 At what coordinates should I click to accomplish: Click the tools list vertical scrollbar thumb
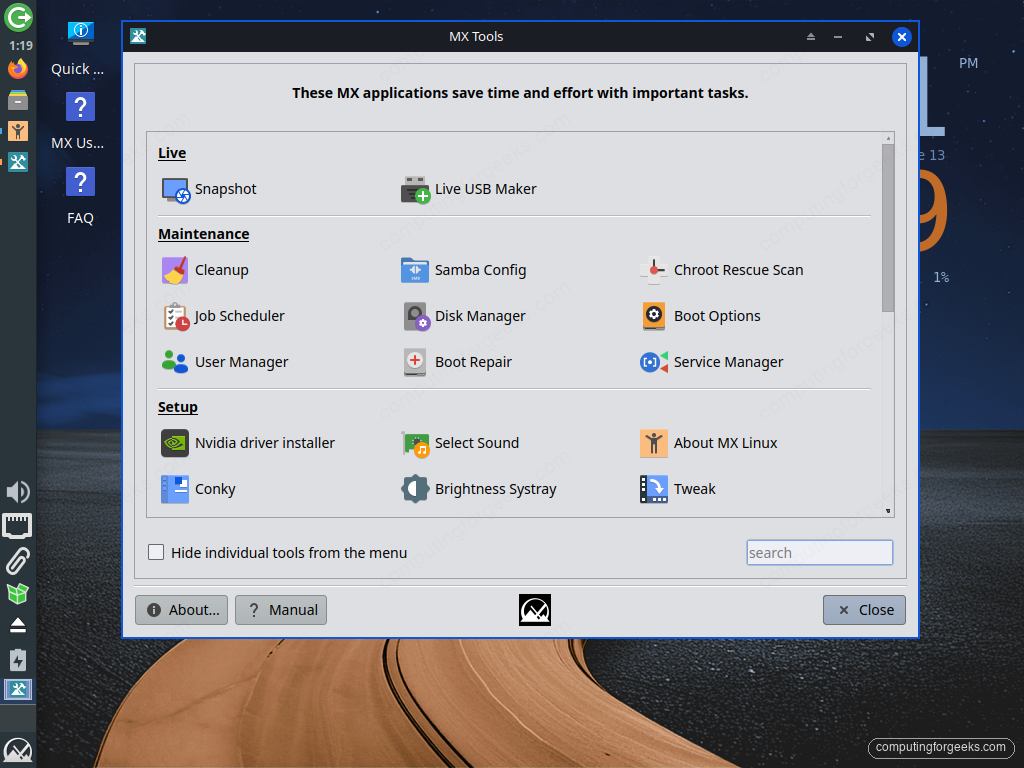point(888,228)
